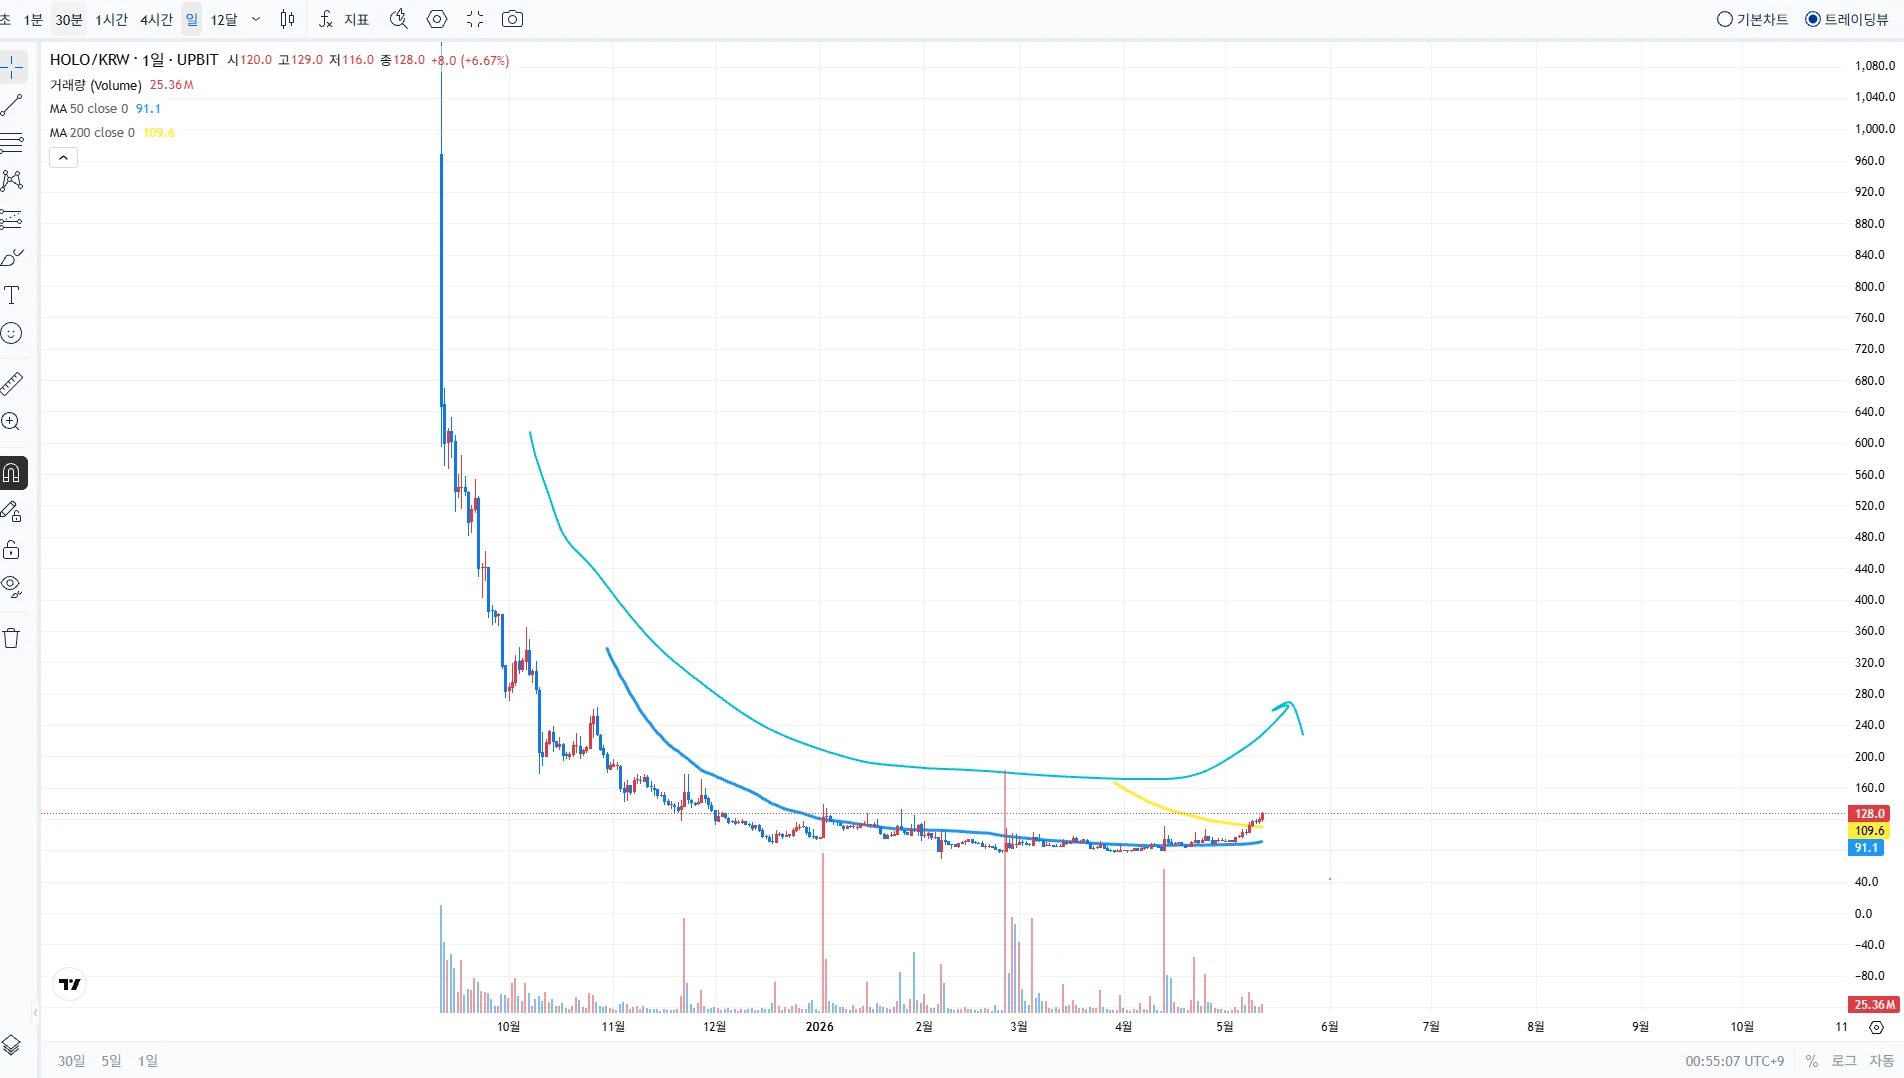Select the 1분 timeframe
Viewport: 1904px width, 1078px height.
33,20
